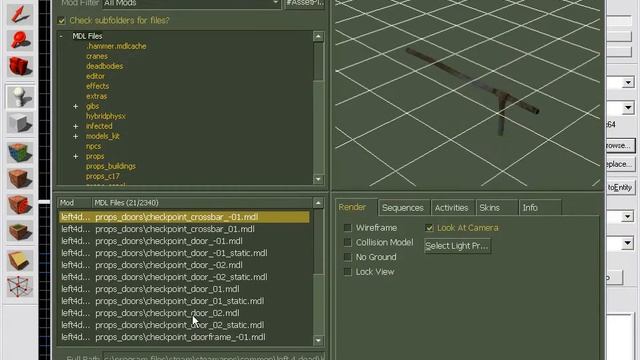Click folder tree scrollbar up arrow
This screenshot has height=360, width=640.
click(318, 37)
